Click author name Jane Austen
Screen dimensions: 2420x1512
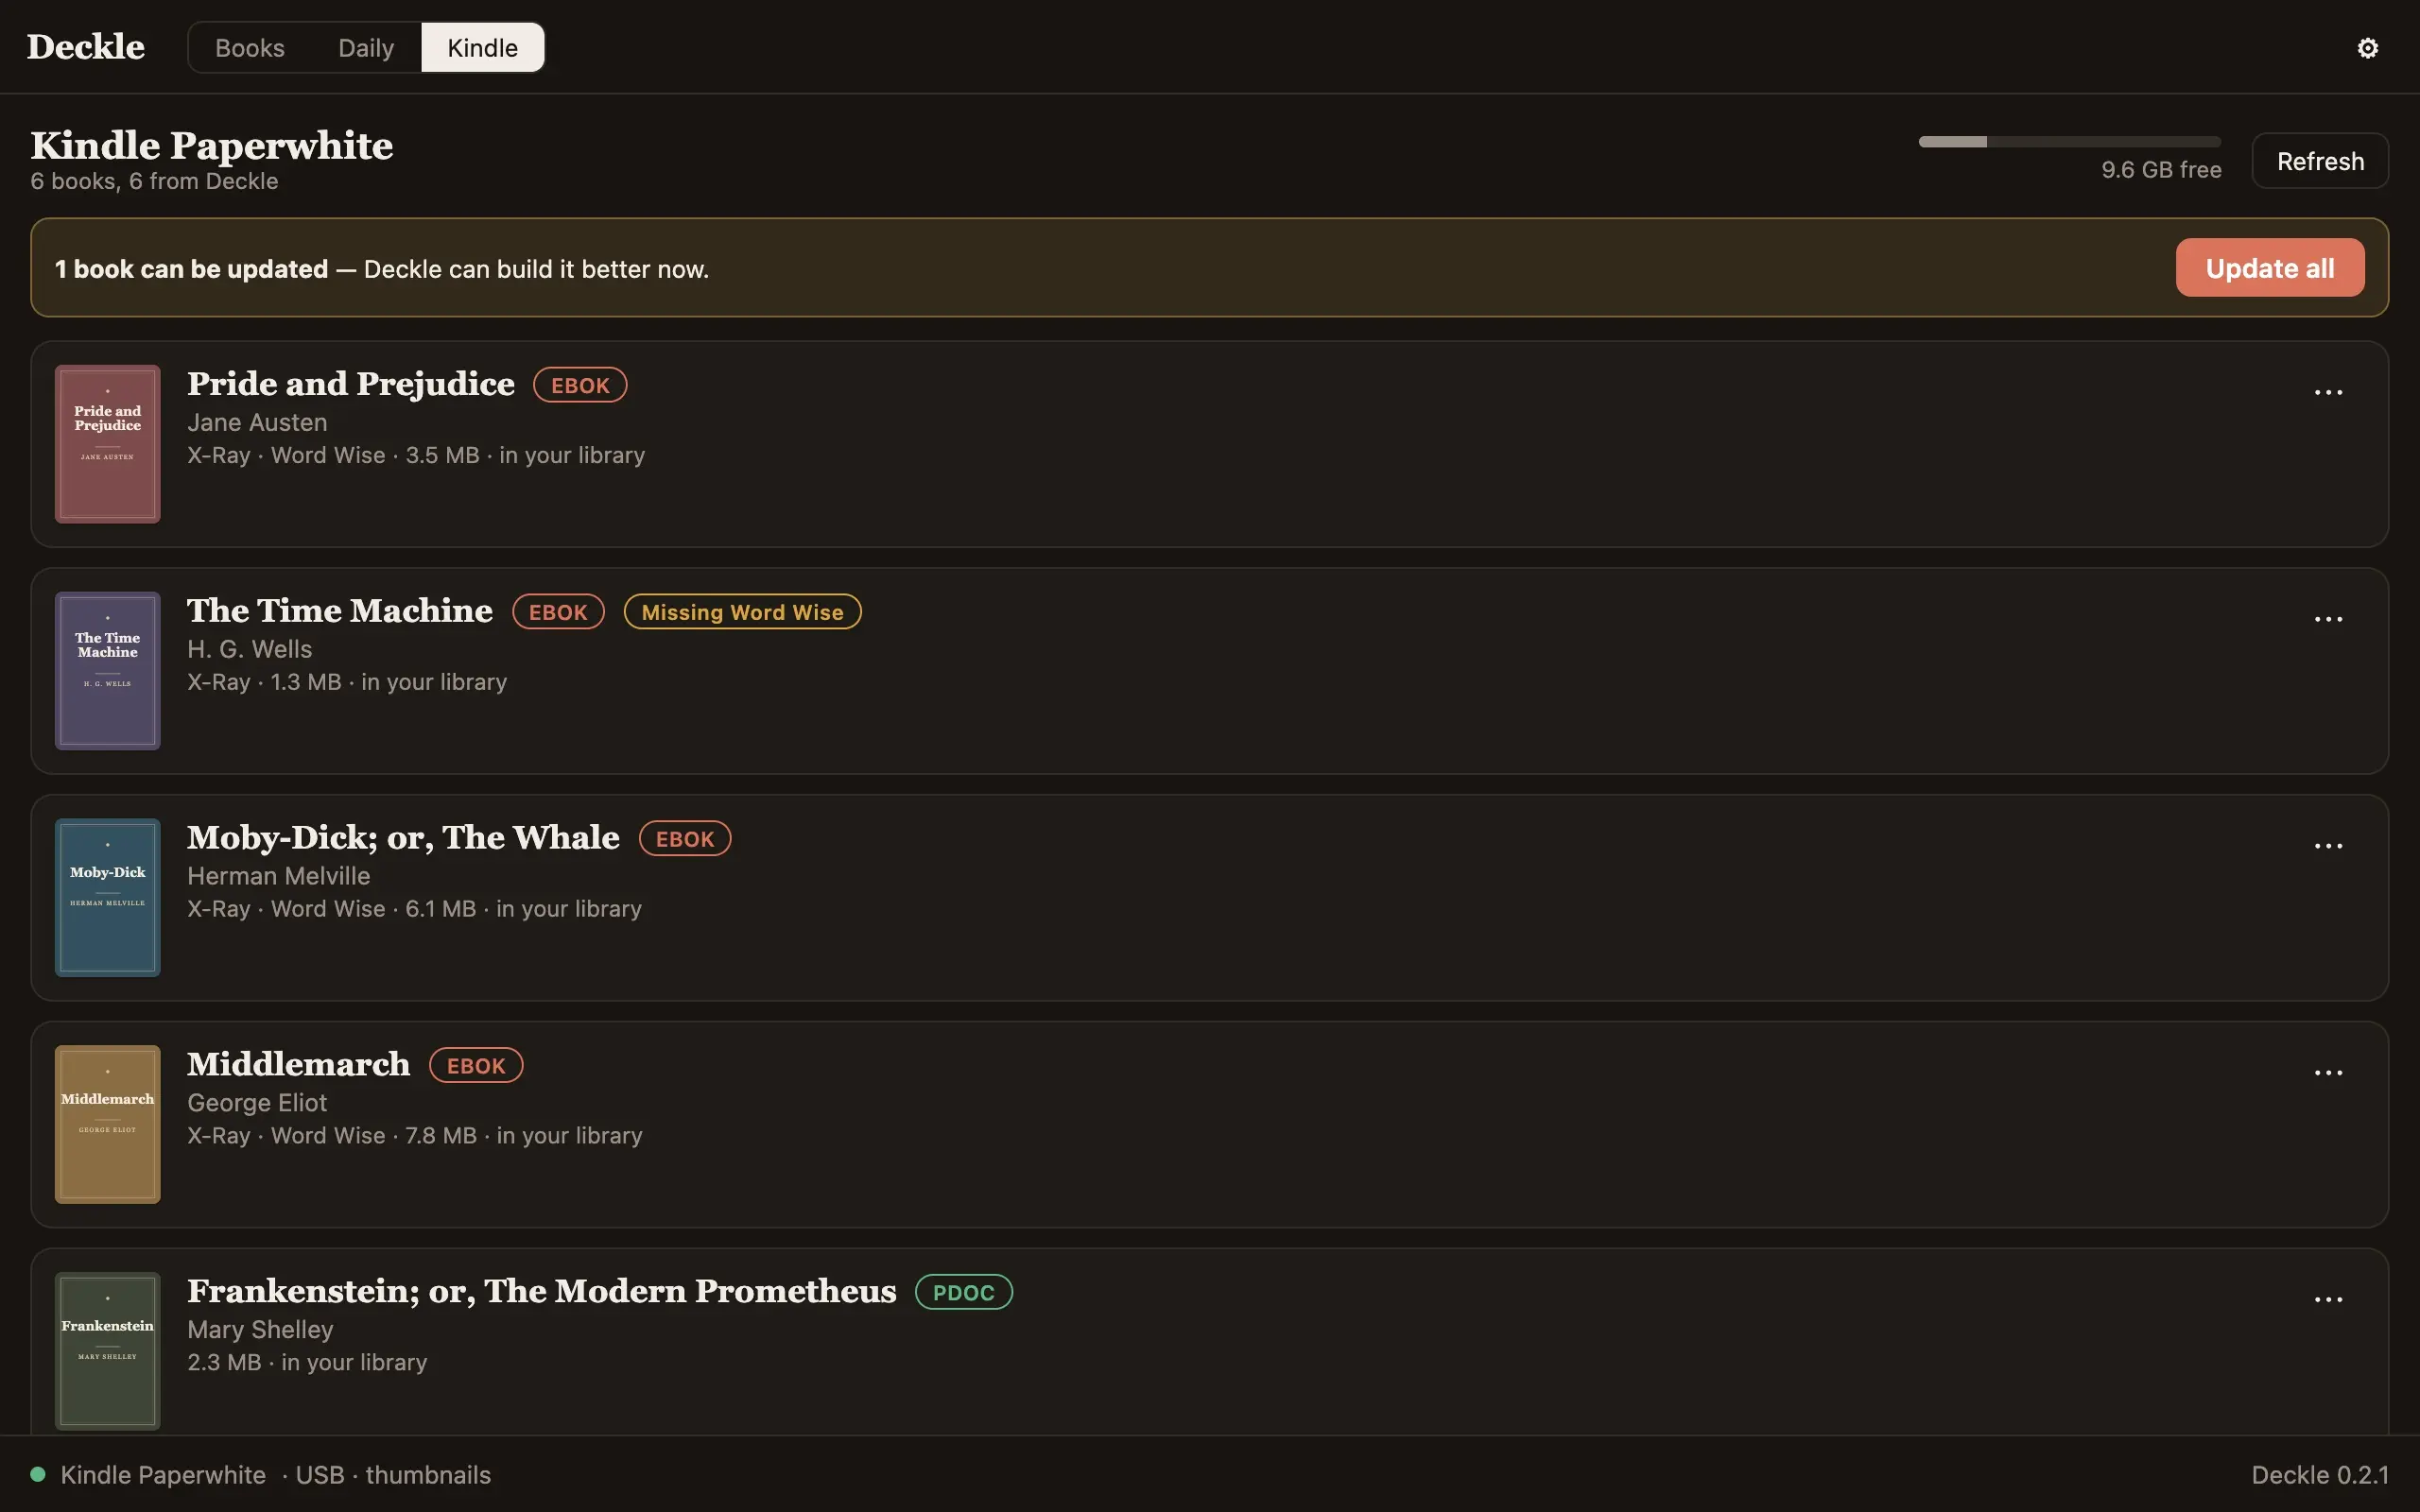(x=257, y=423)
